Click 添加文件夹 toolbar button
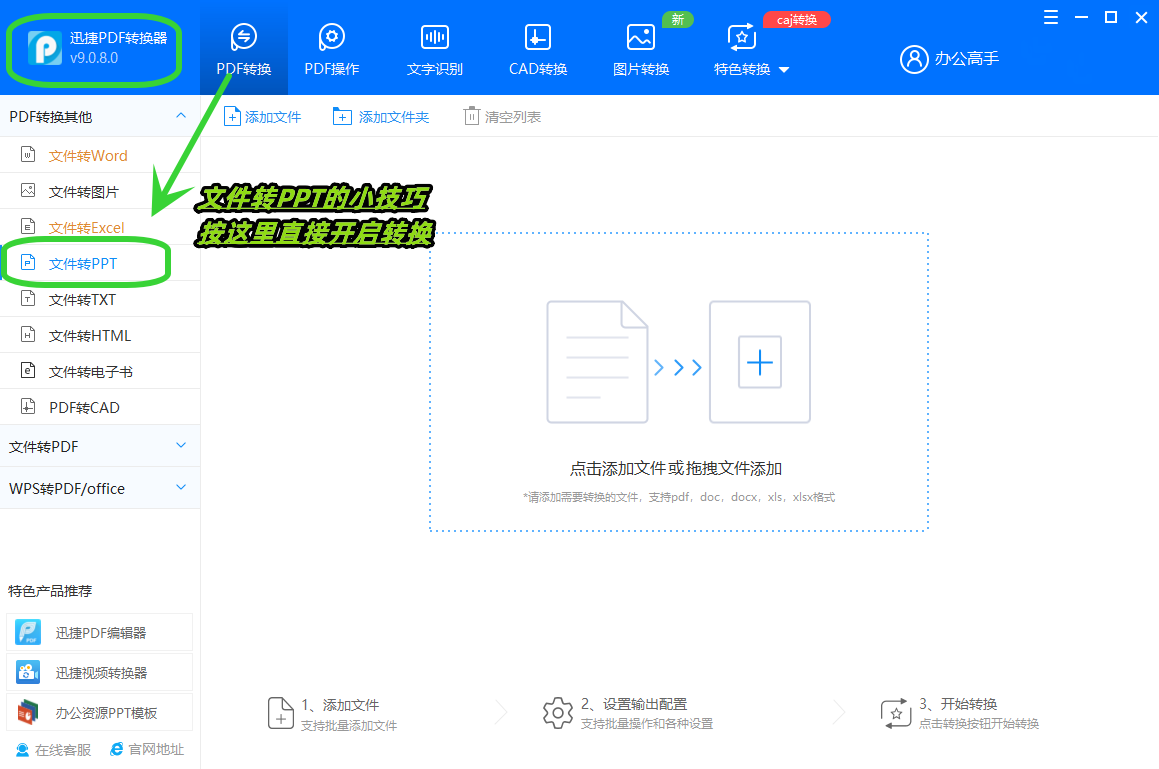The image size is (1159, 769). coord(381,117)
